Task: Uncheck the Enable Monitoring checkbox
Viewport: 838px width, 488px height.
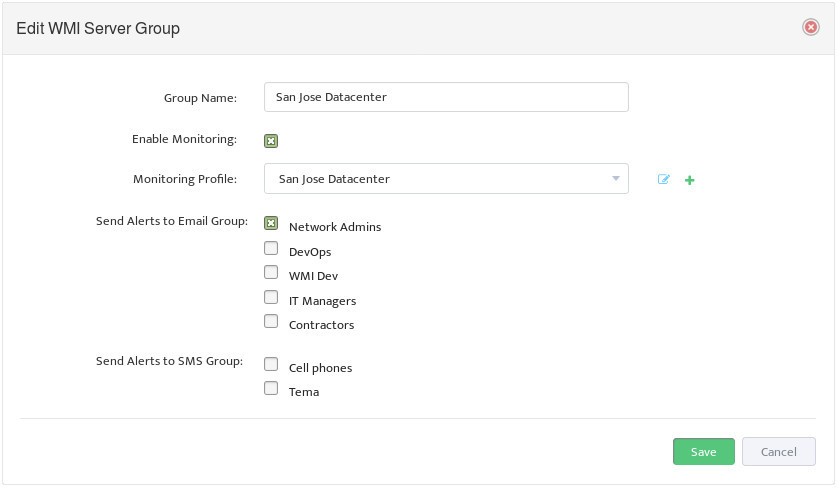Action: click(x=271, y=141)
